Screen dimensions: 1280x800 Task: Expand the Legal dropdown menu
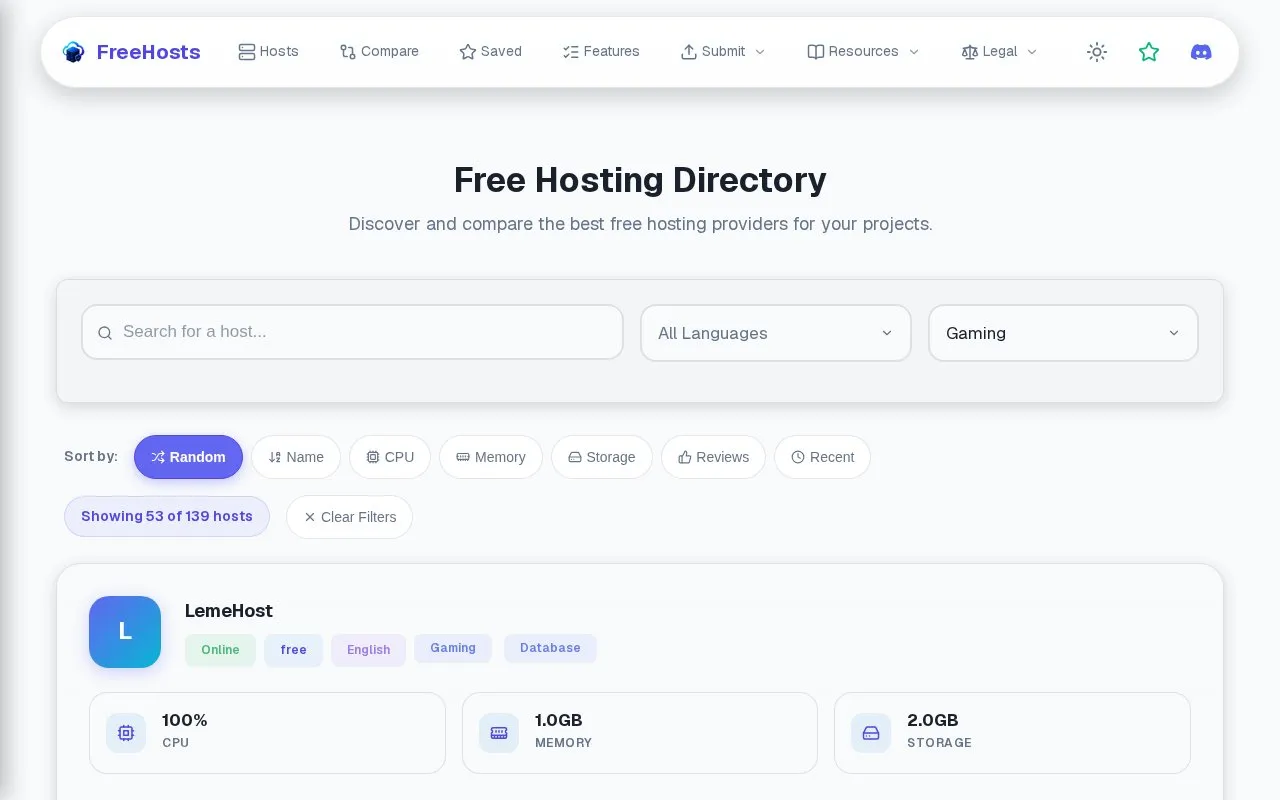click(x=999, y=51)
